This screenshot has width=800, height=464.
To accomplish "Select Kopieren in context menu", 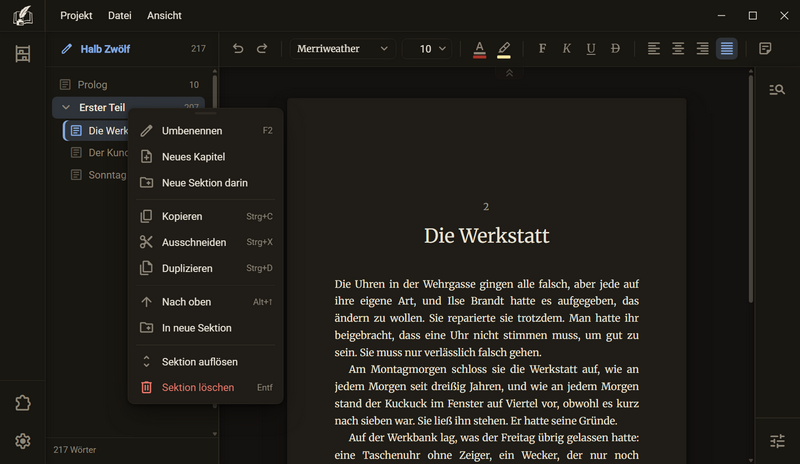I will [206, 216].
